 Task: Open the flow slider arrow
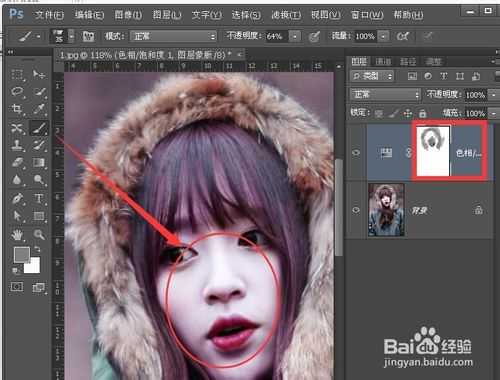[384, 36]
